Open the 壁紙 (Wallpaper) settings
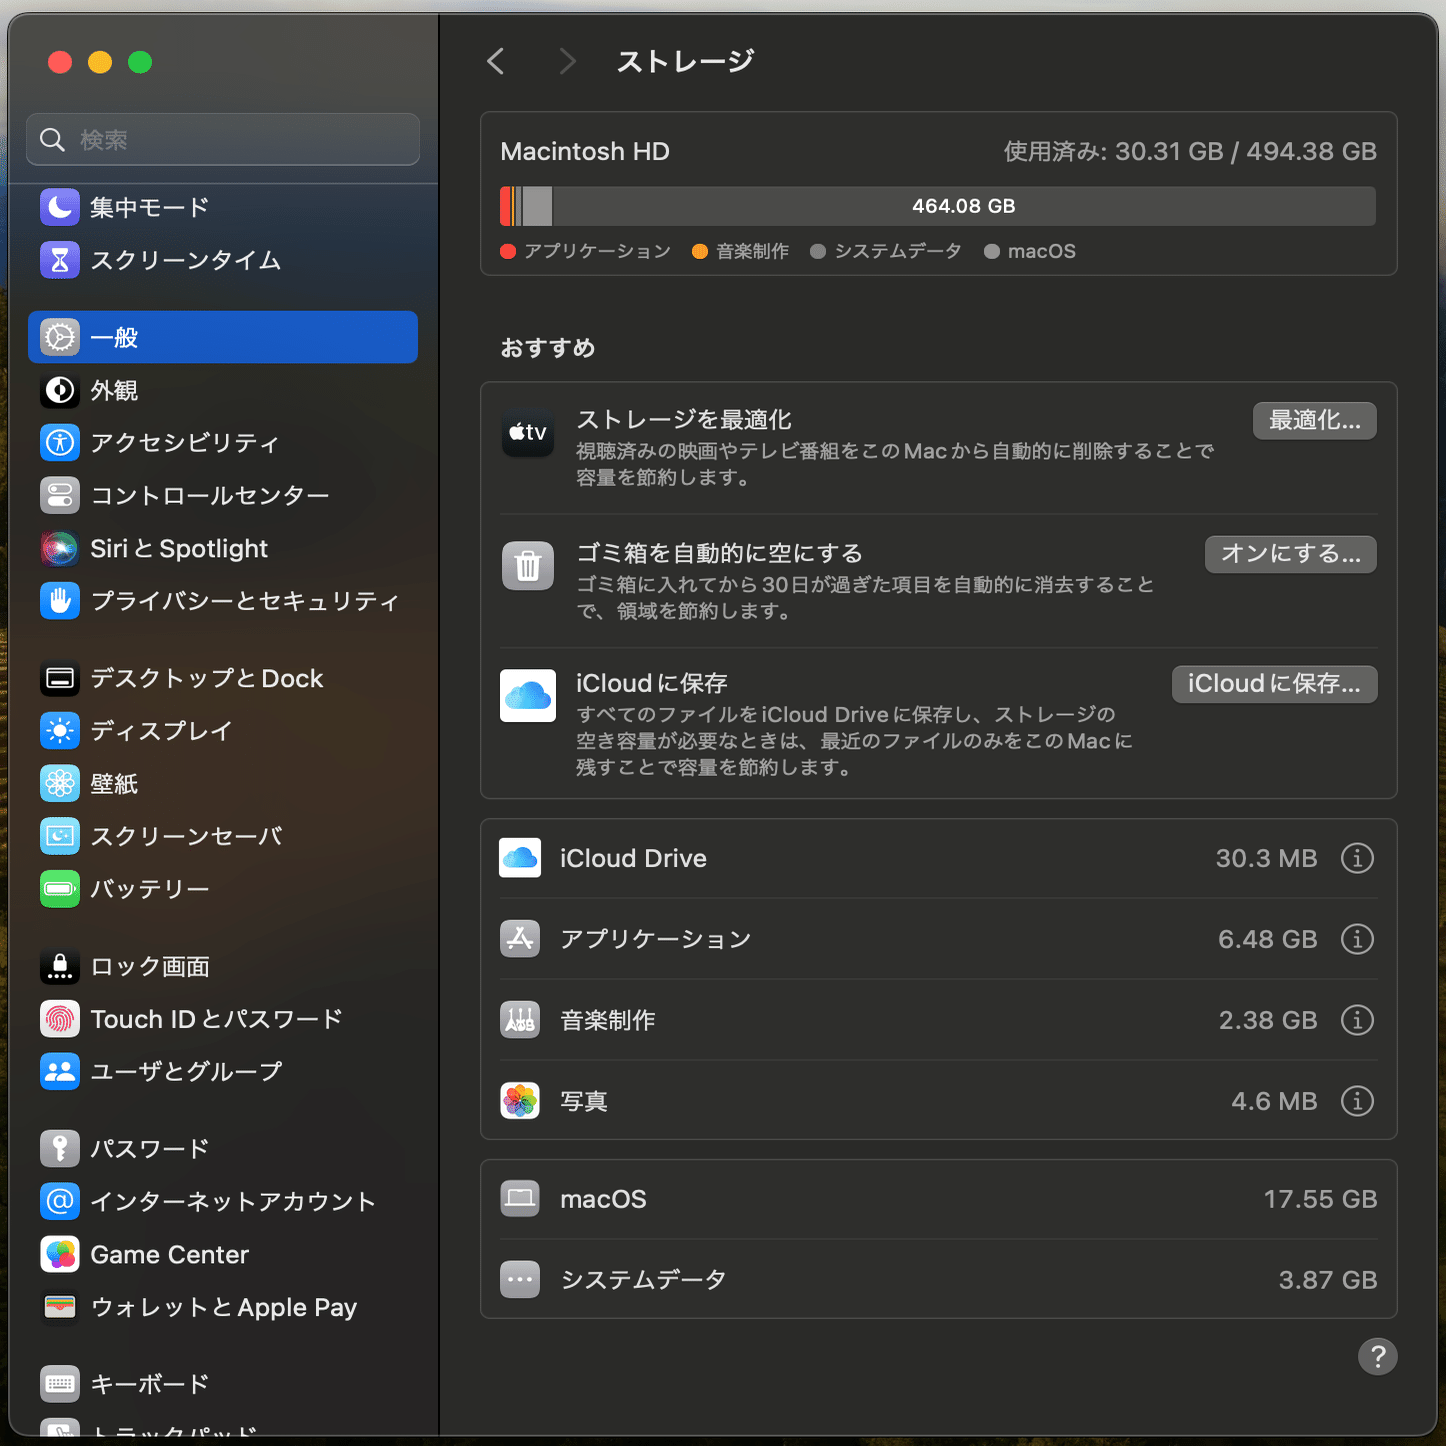 coord(114,784)
